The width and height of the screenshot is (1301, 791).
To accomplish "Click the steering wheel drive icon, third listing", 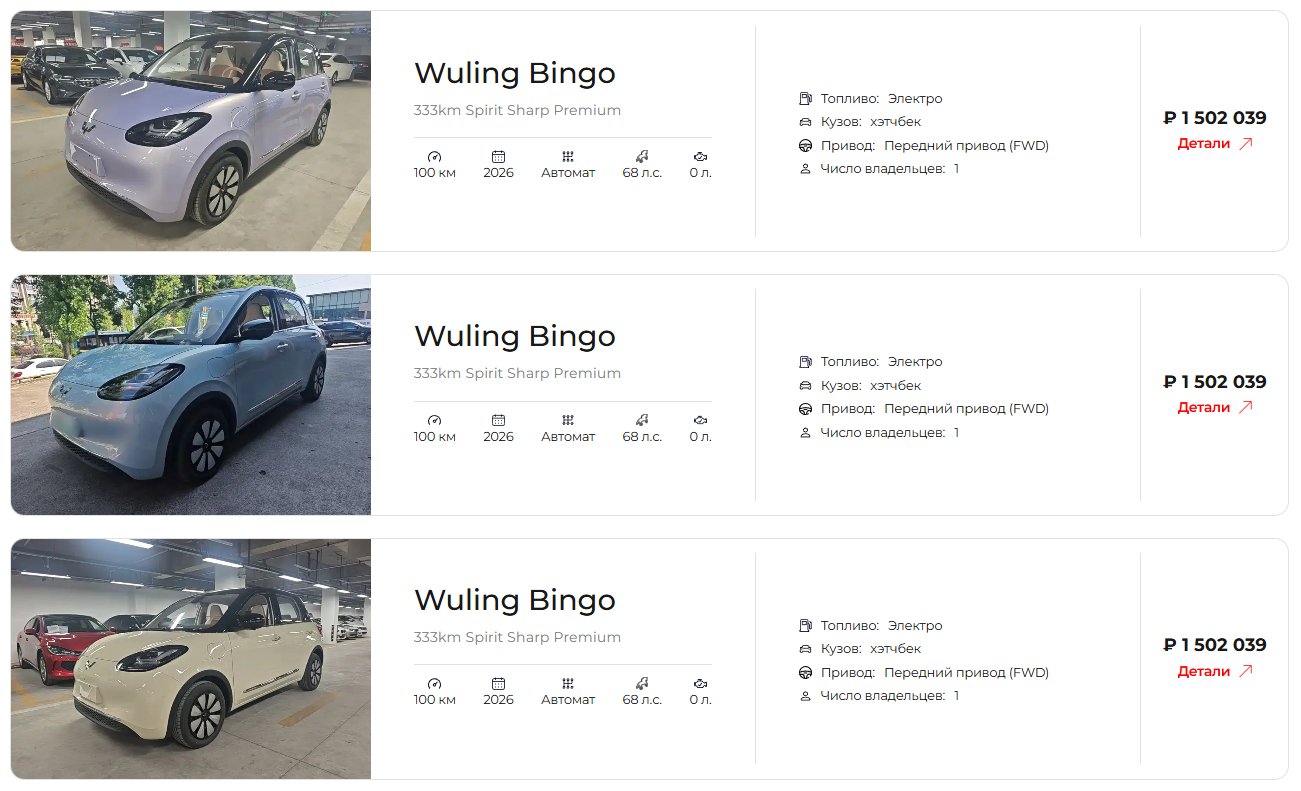I will tap(805, 673).
